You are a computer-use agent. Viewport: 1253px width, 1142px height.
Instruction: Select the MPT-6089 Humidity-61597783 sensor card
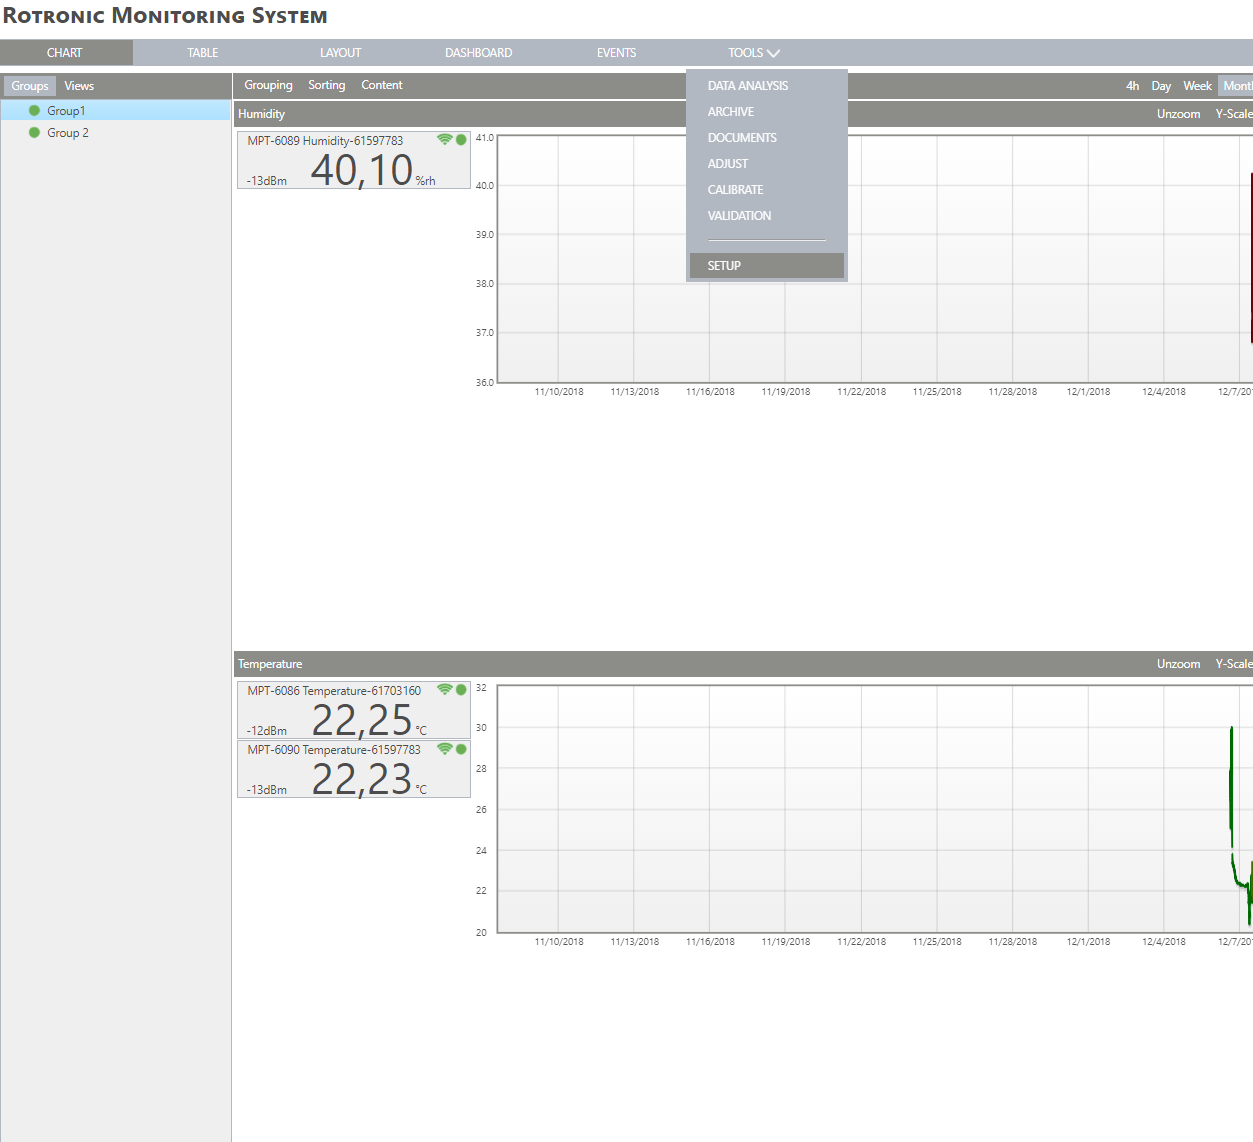[x=354, y=160]
